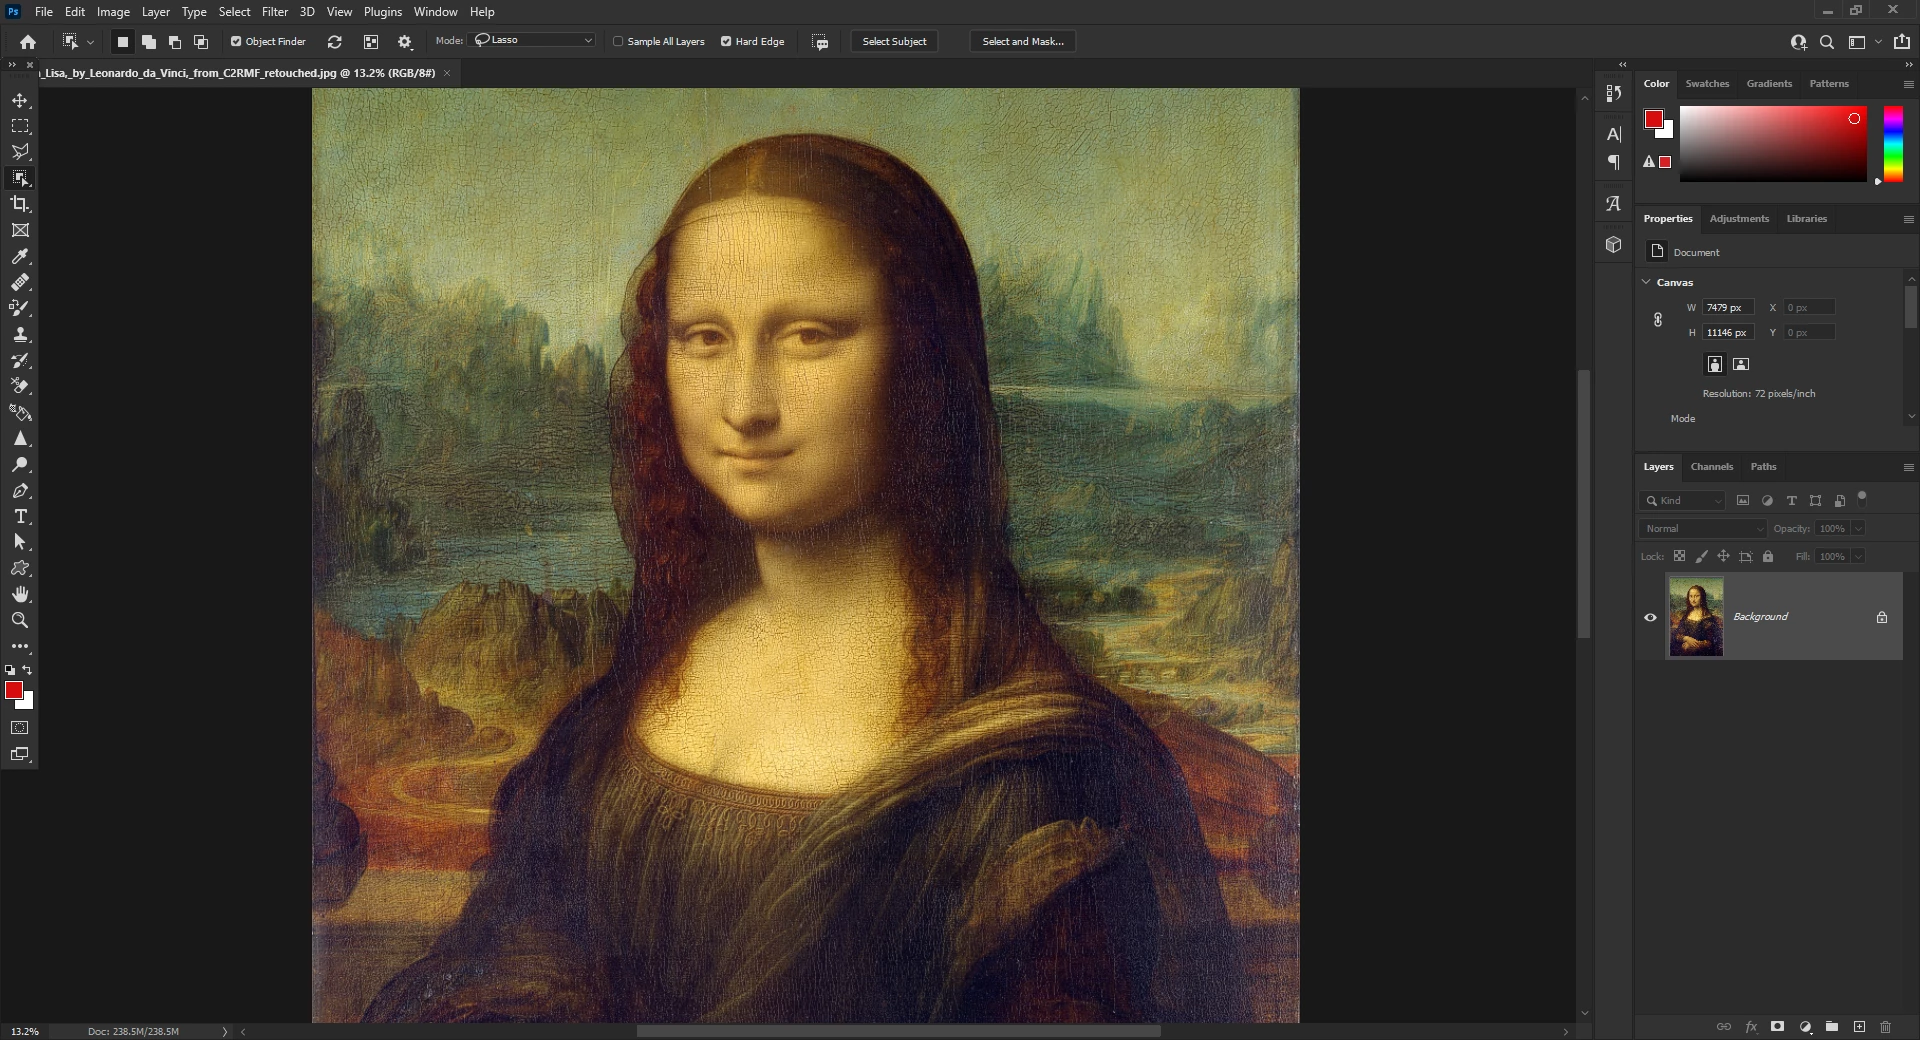Select the Hand tool
Image resolution: width=1920 pixels, height=1040 pixels.
click(x=20, y=594)
